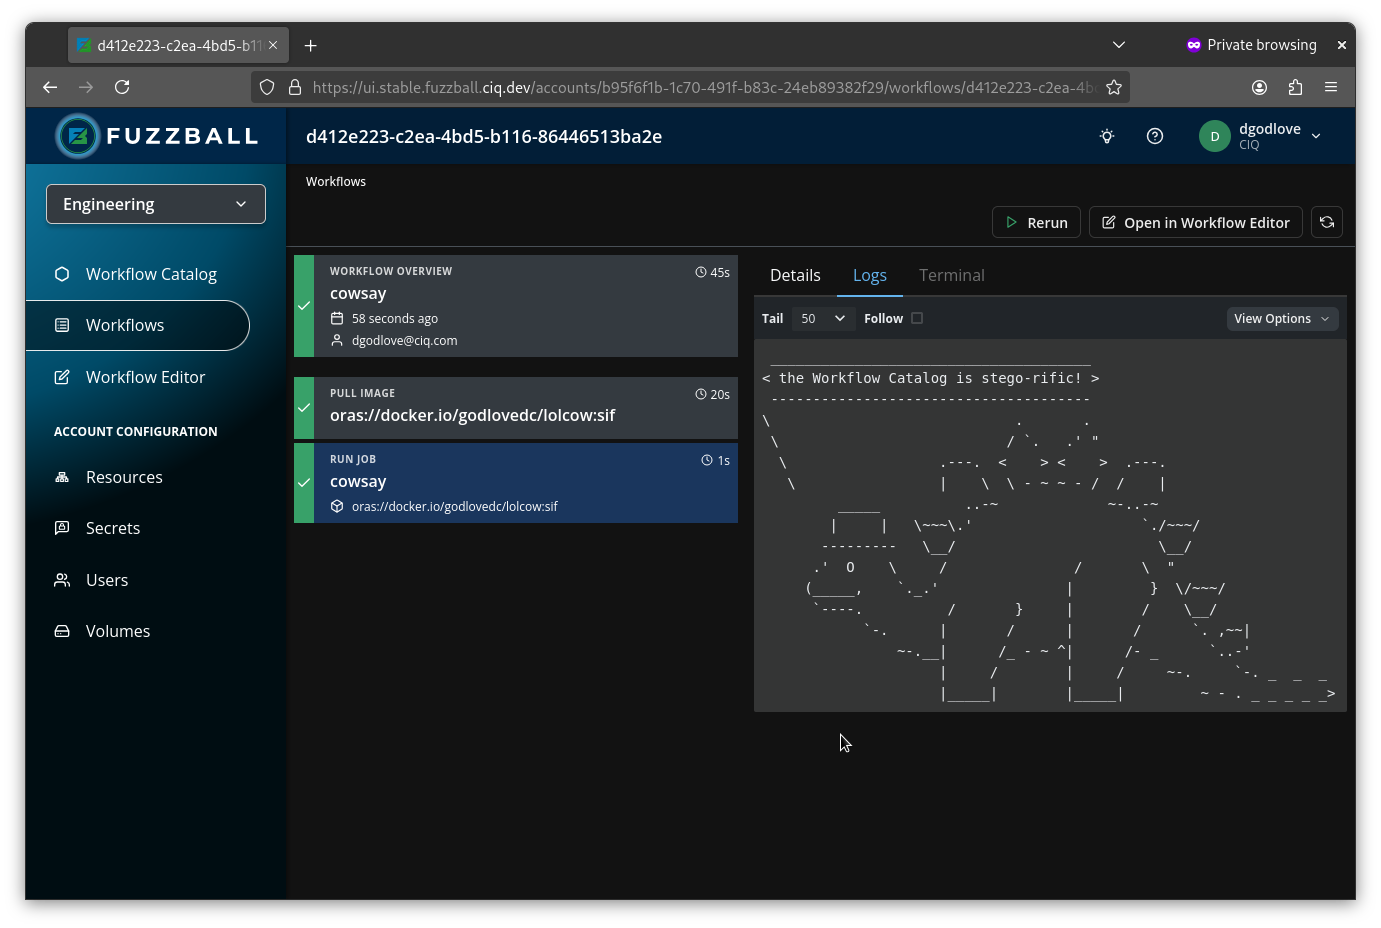This screenshot has width=1381, height=928.
Task: Open the Secrets section icon
Action: 61,528
